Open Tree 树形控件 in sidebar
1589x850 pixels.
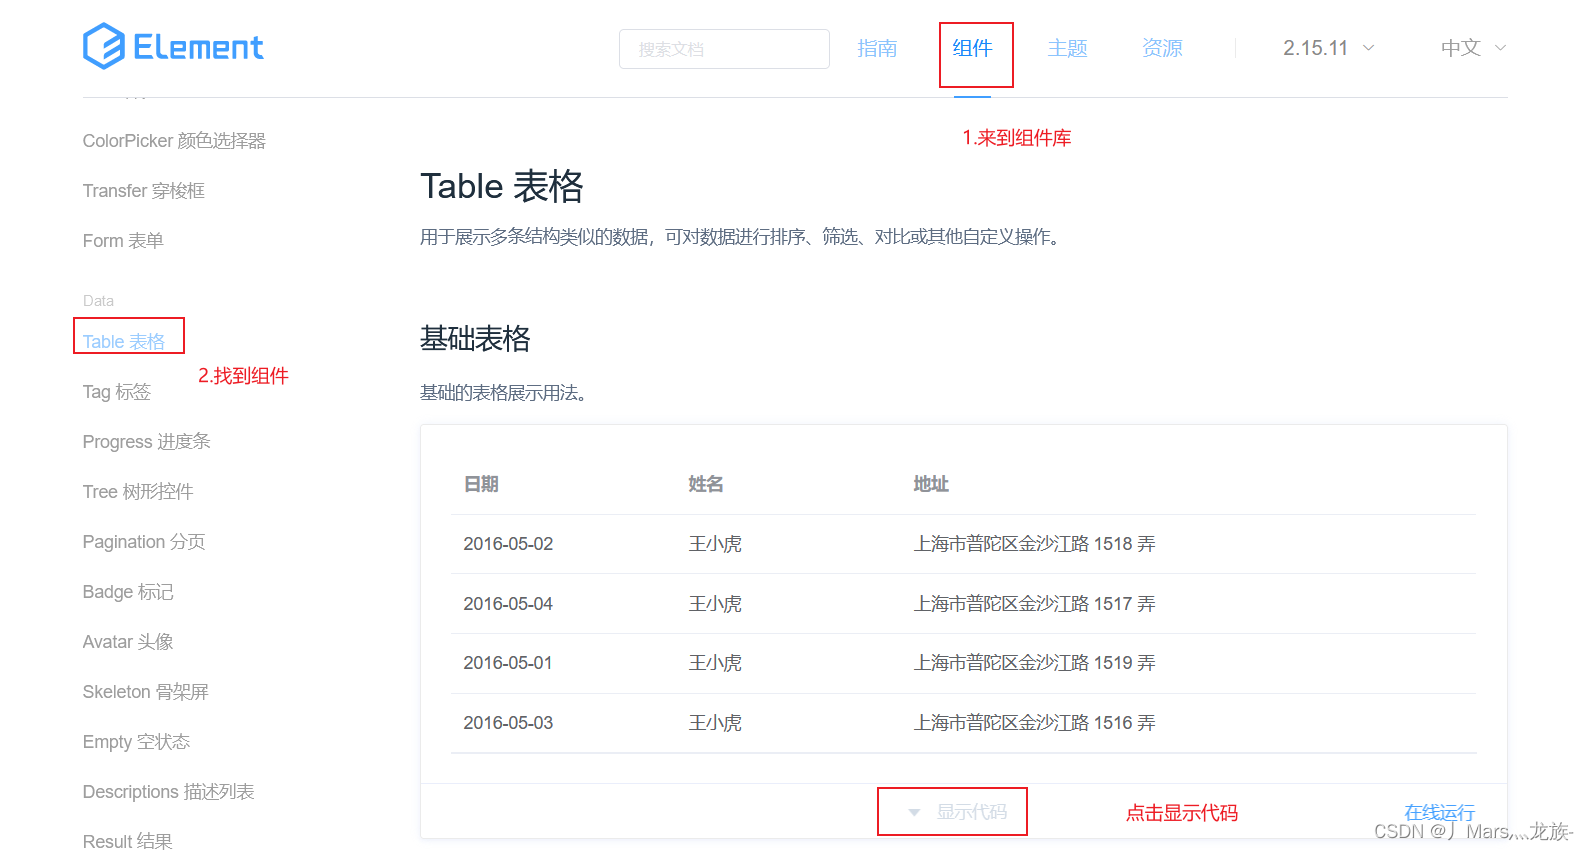coord(138,492)
